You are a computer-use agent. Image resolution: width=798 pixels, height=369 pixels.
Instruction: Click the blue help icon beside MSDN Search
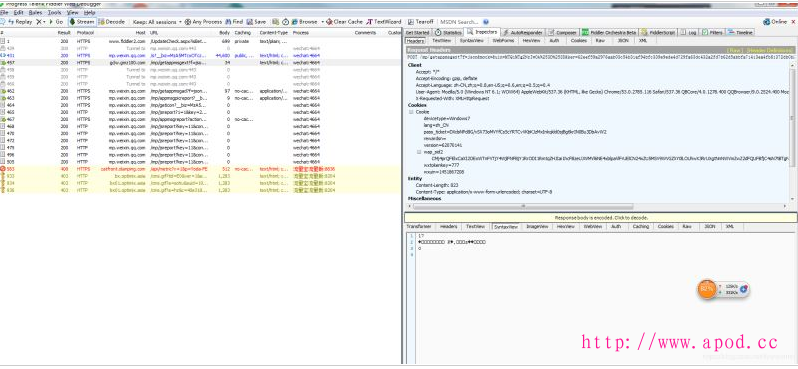[x=486, y=22]
